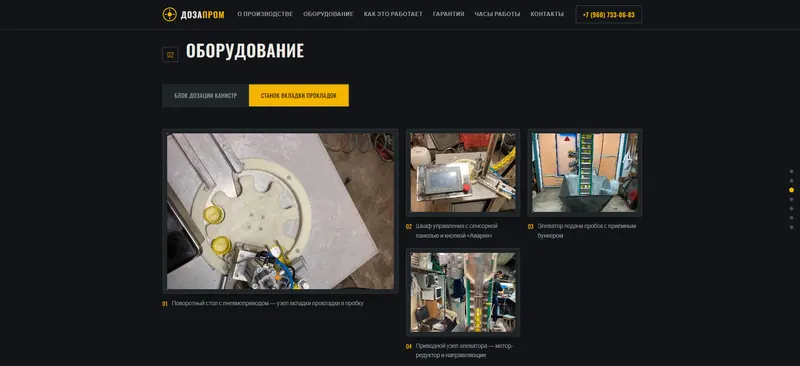Open the elevator drive unit photo
The width and height of the screenshot is (800, 366).
coord(463,292)
